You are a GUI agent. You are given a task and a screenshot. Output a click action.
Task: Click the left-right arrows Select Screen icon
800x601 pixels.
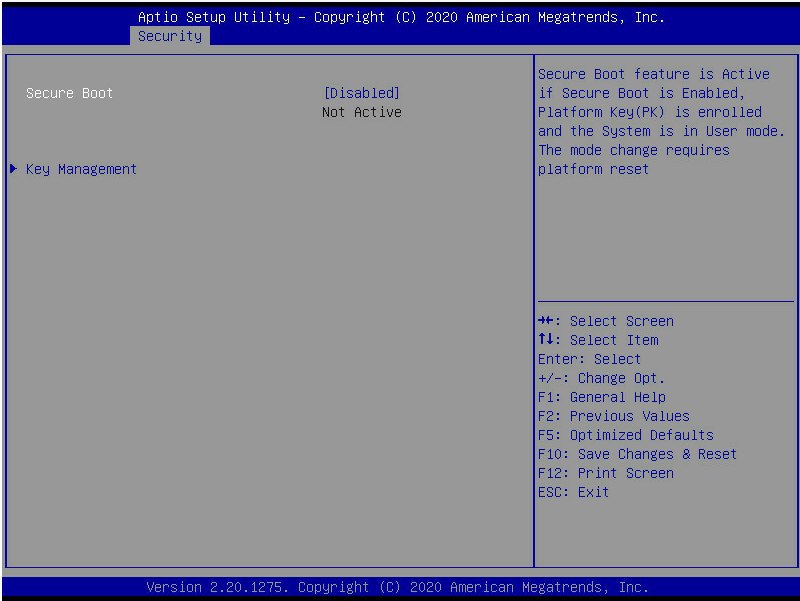[x=545, y=320]
